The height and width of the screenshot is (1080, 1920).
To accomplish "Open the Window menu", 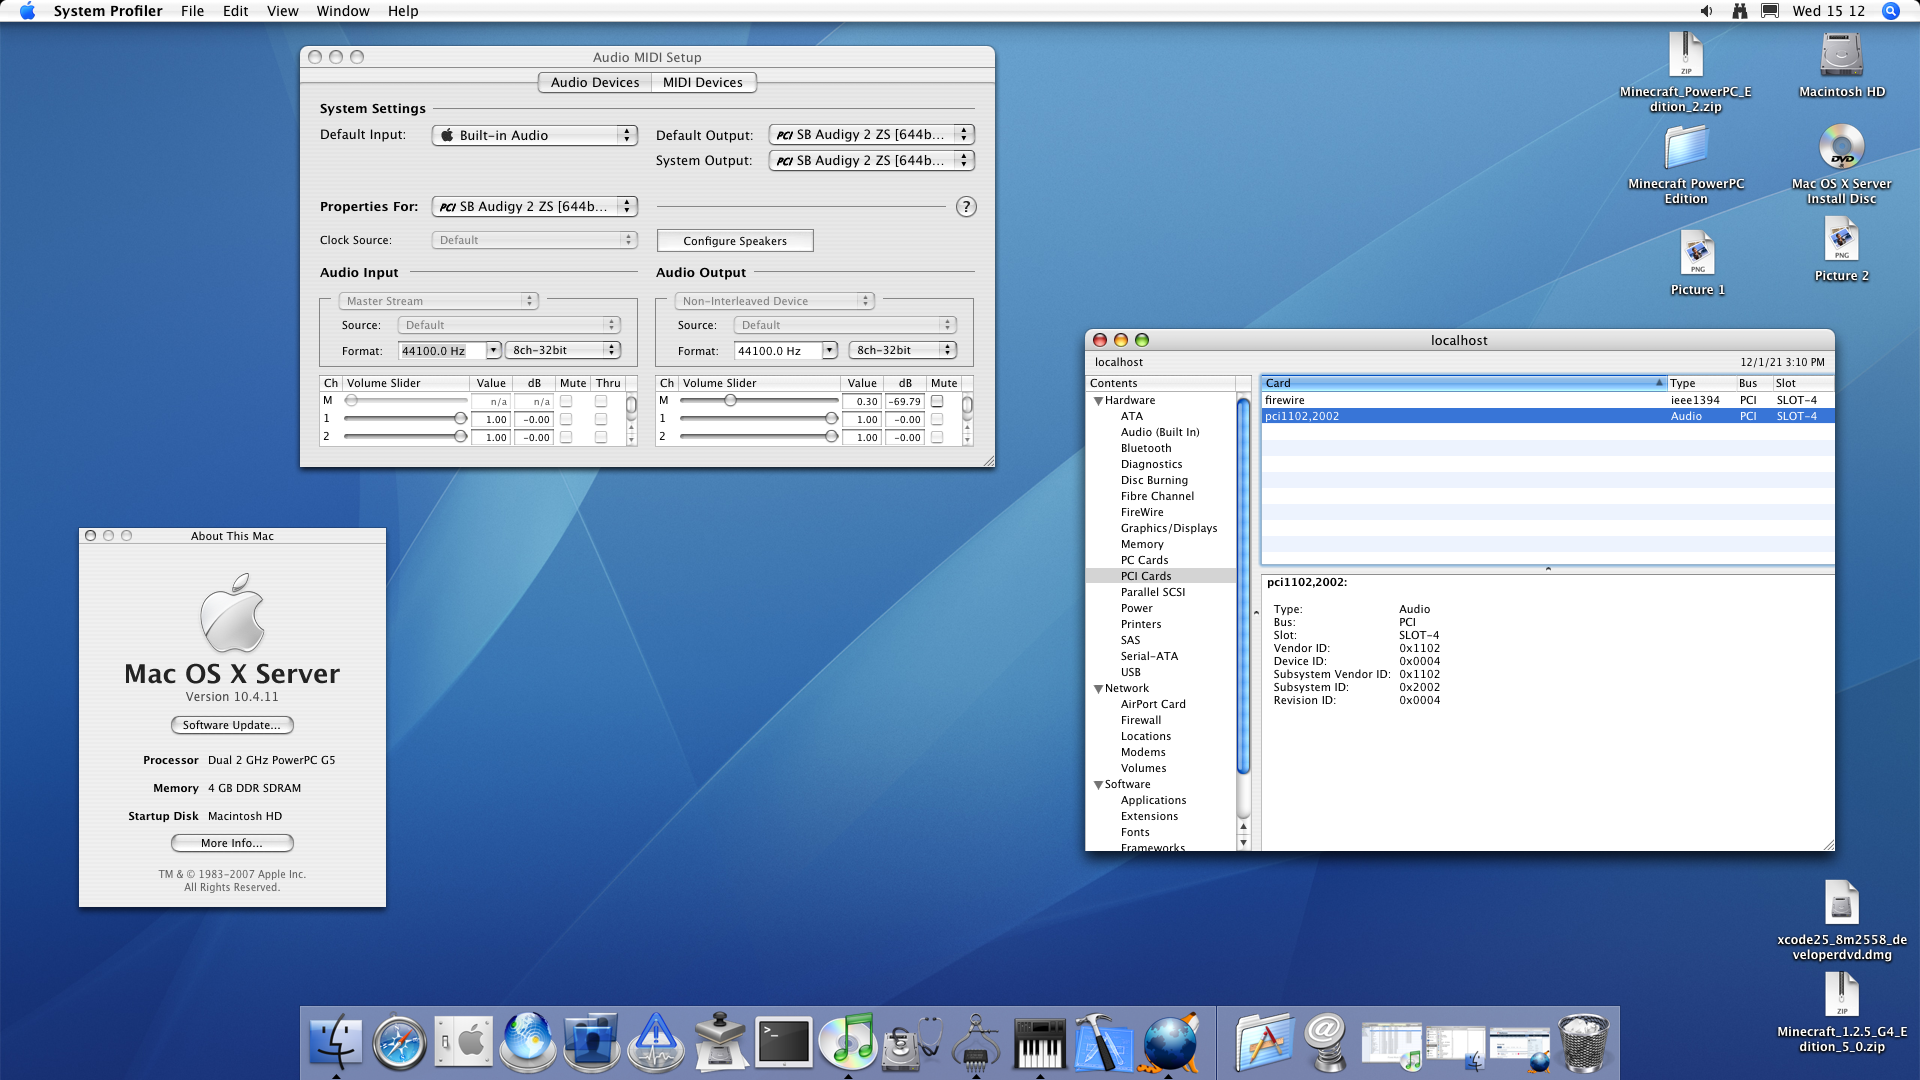I will pyautogui.click(x=342, y=11).
